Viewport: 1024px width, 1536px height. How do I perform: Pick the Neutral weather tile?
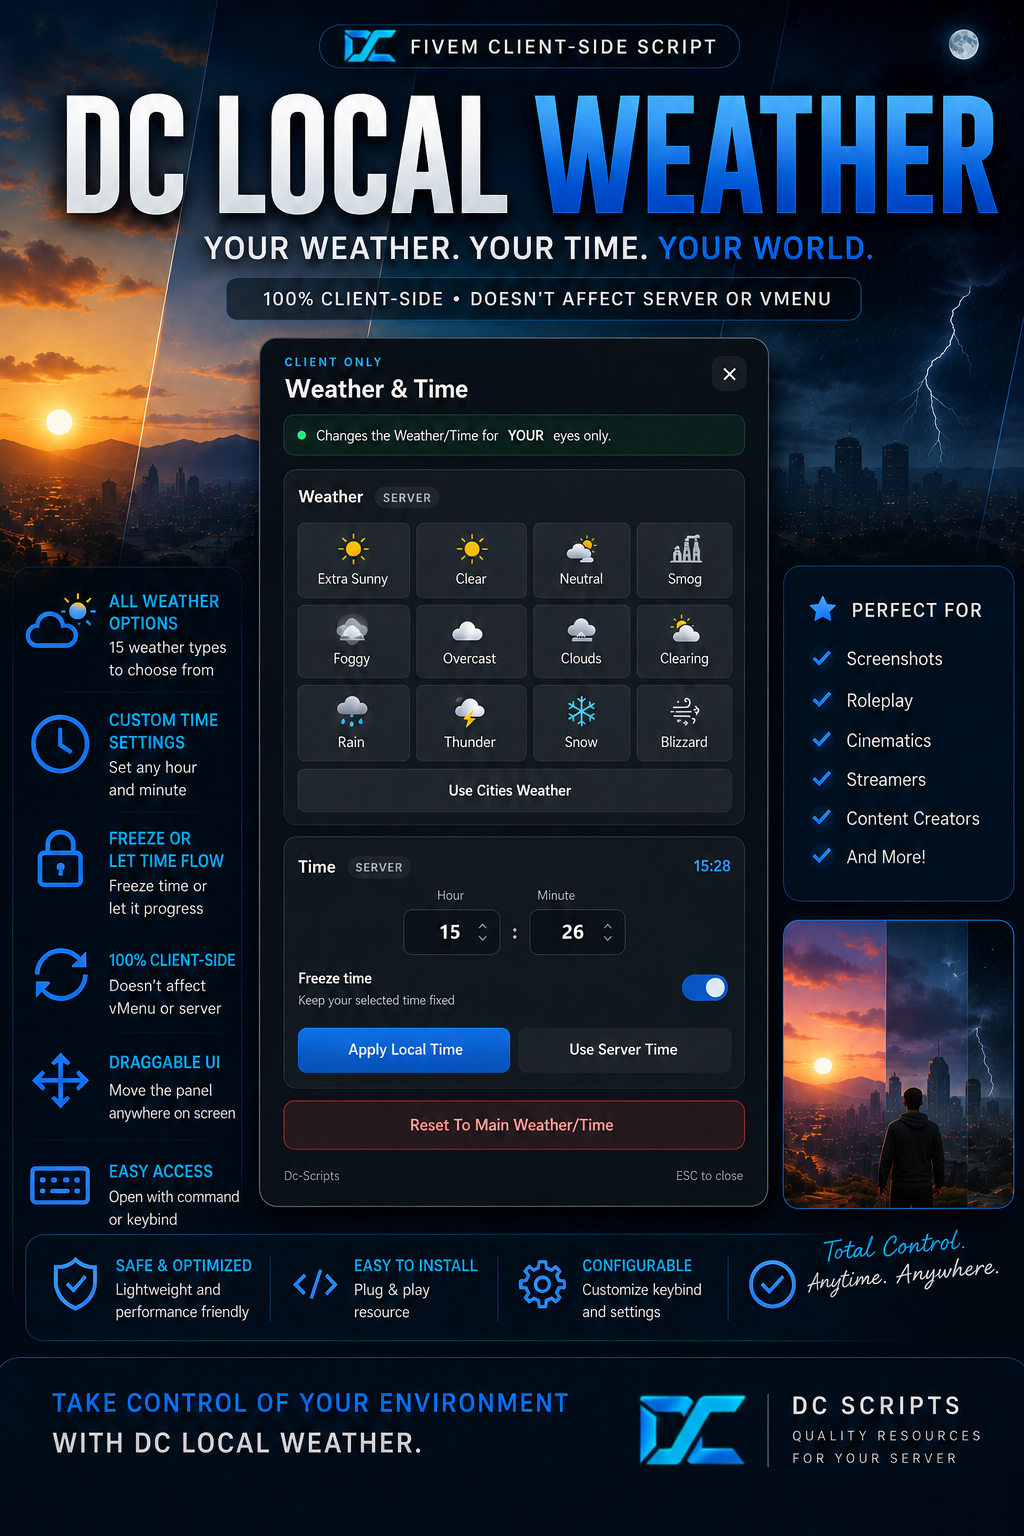tap(581, 560)
